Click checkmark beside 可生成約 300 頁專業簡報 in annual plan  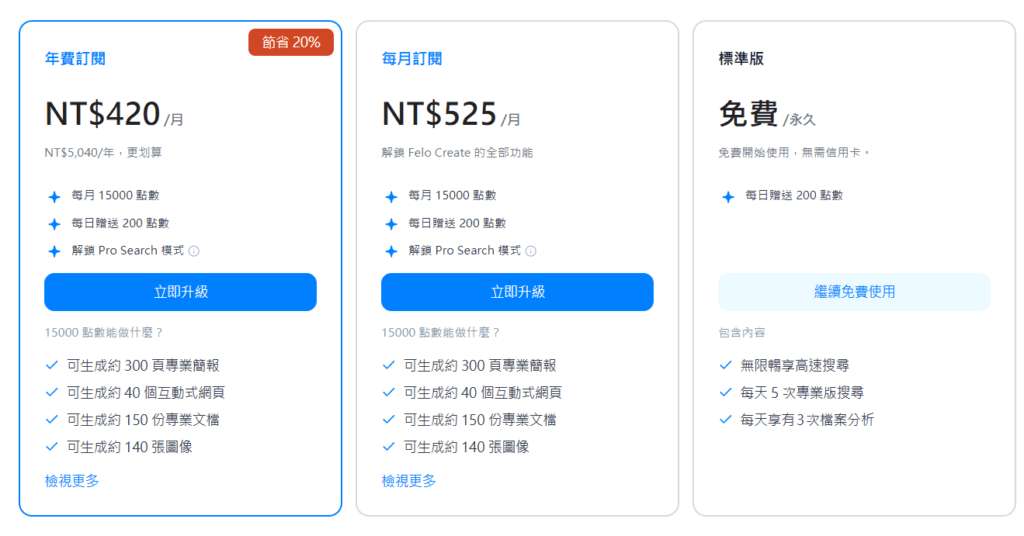[x=52, y=366]
